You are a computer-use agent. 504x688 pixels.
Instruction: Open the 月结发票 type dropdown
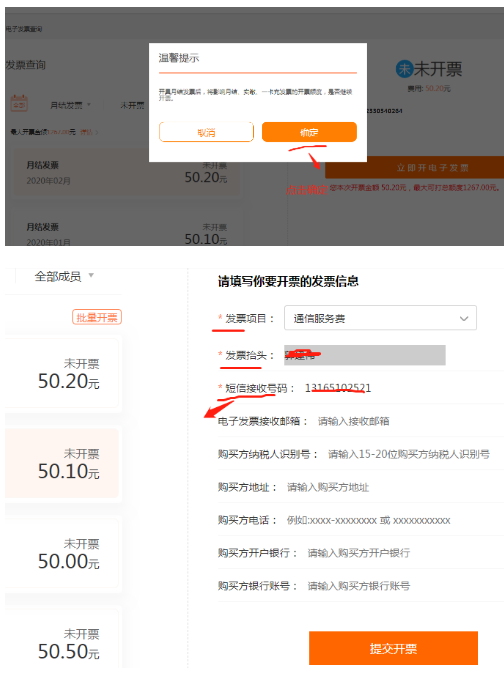(x=70, y=105)
